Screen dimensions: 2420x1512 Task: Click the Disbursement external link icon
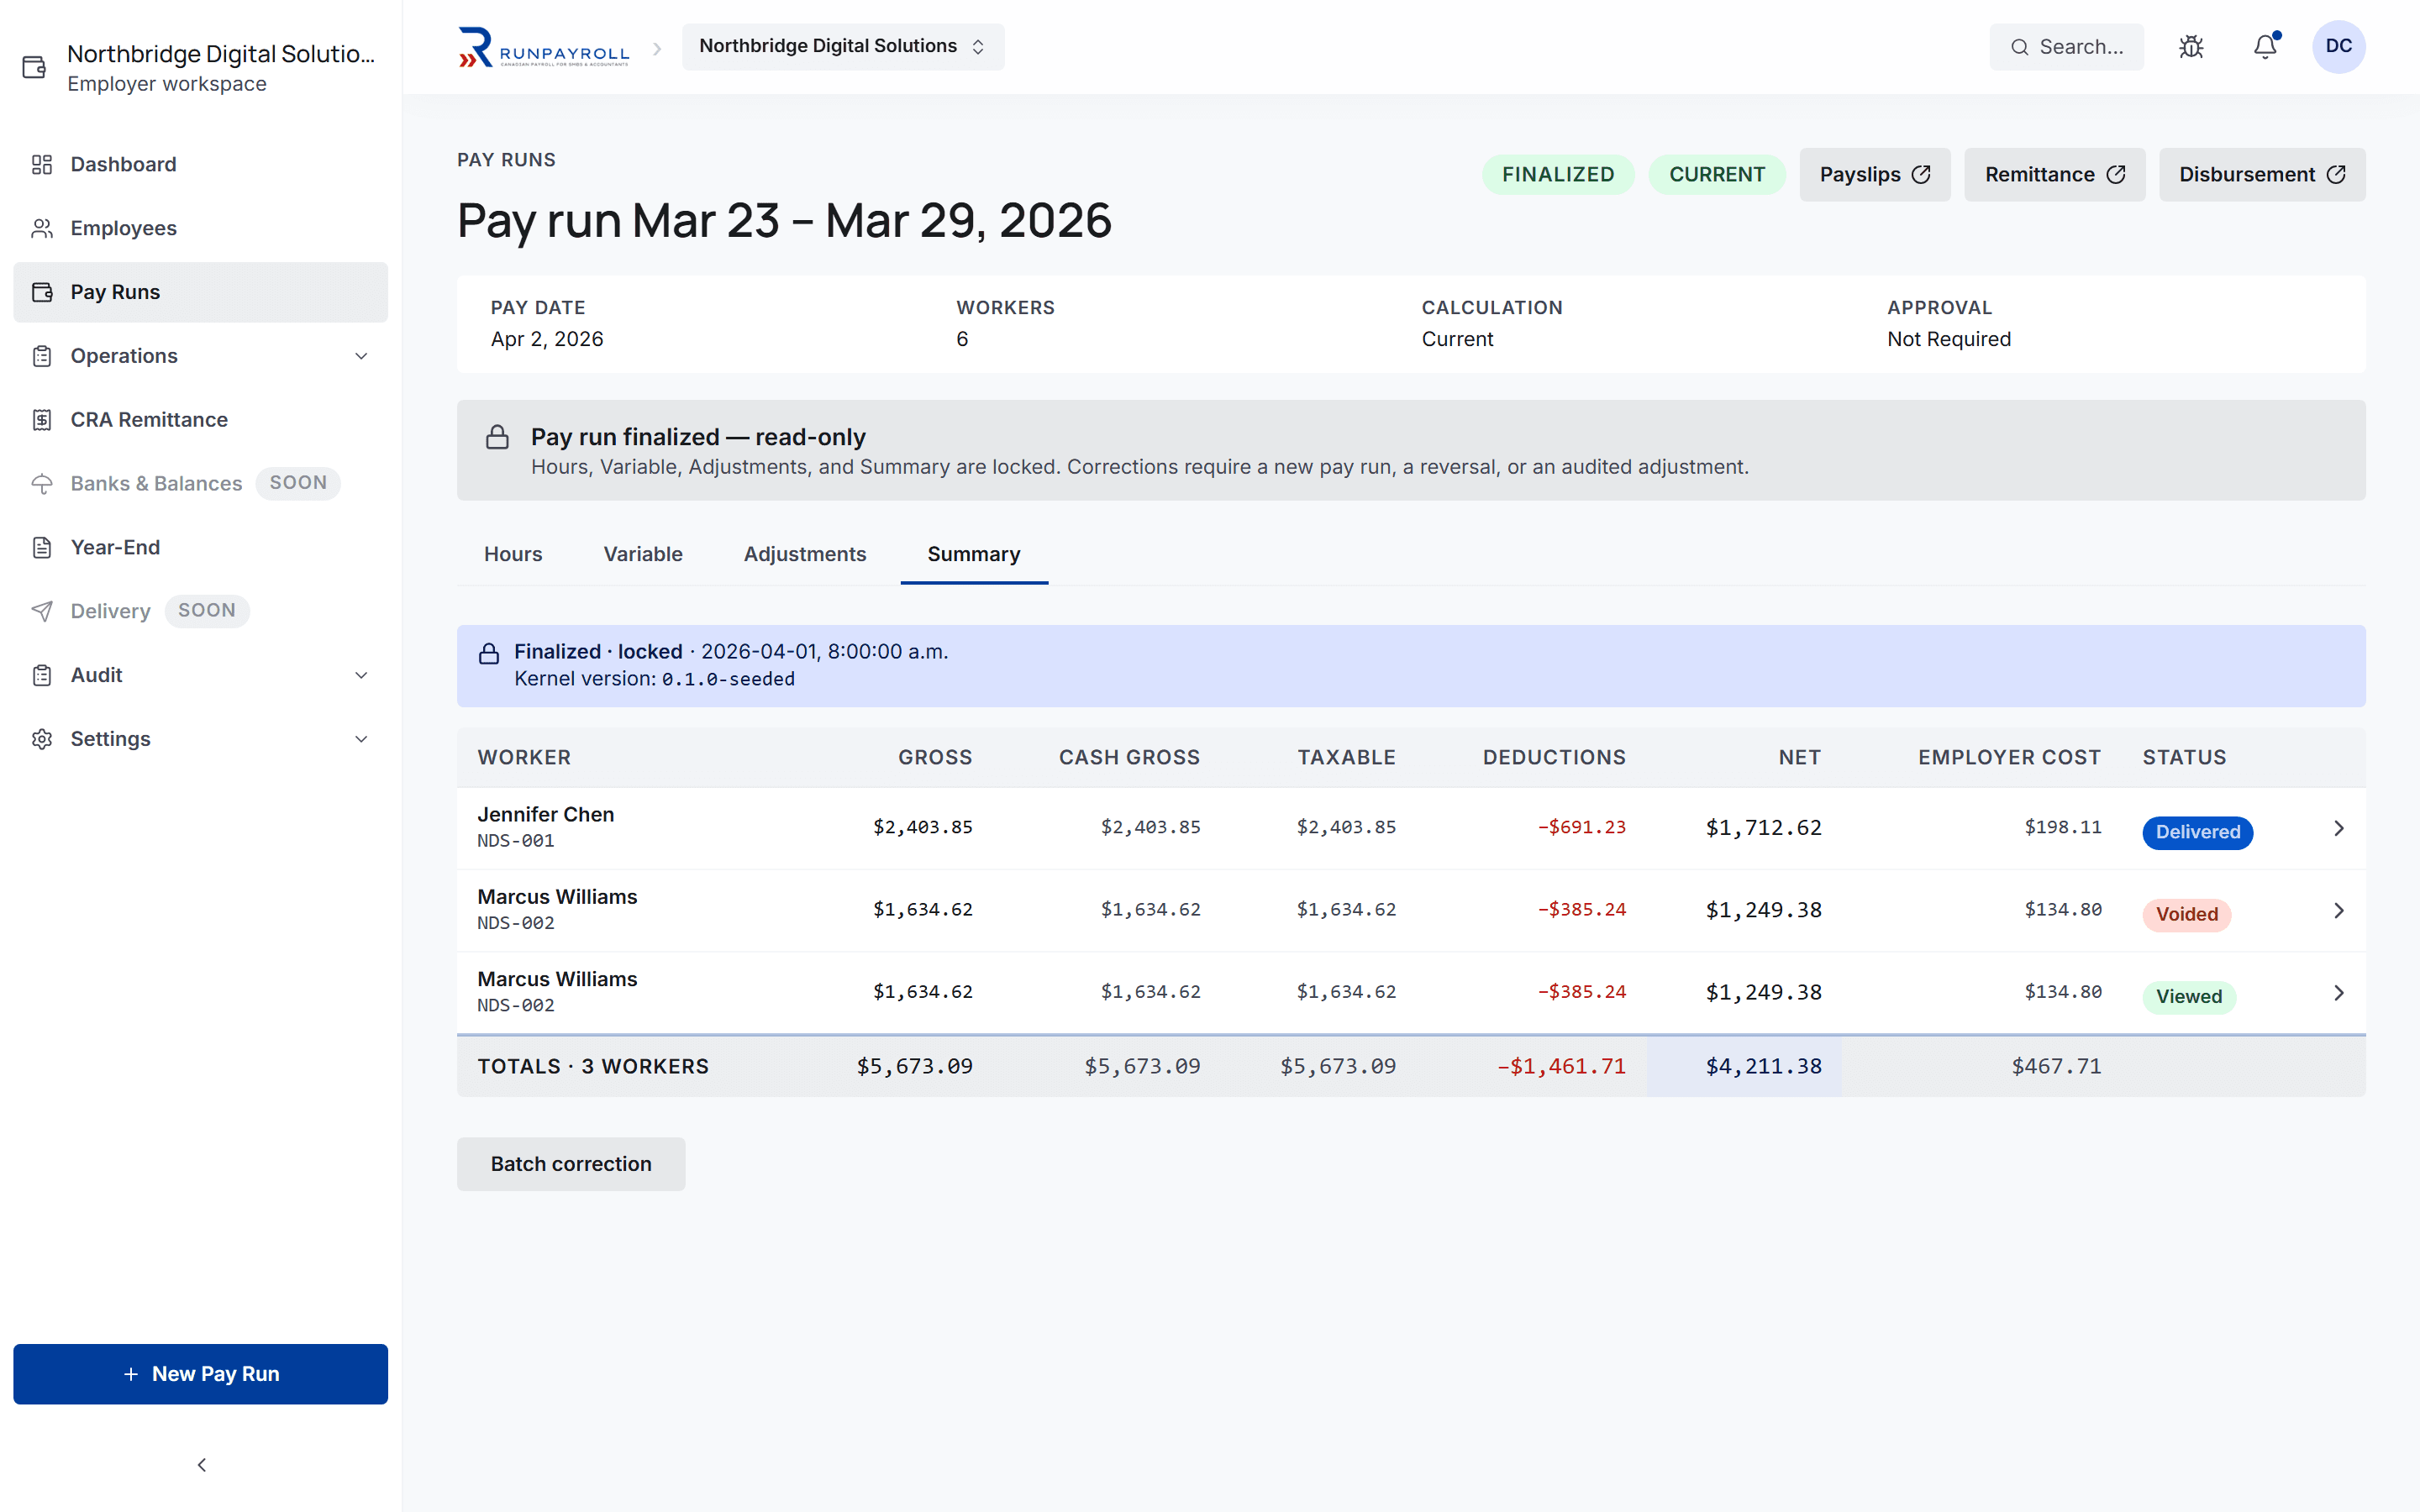coord(2336,175)
